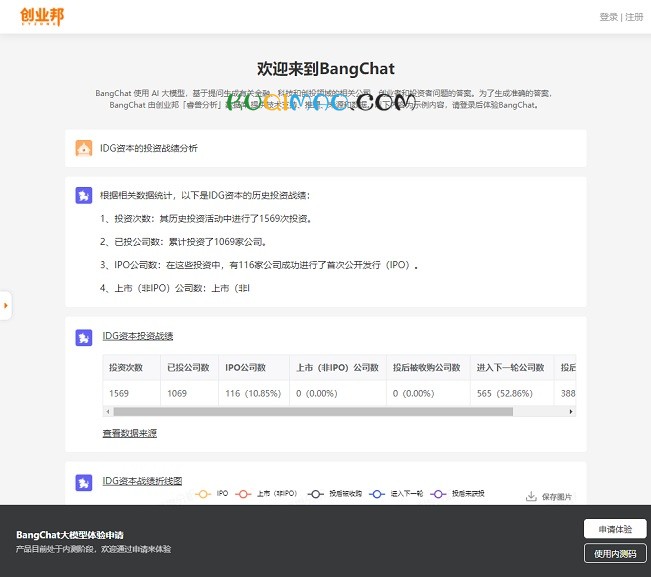Click the bot avatar beside IDG资本战绩折线图
Viewport: 651px width, 577px height.
pyautogui.click(x=83, y=483)
